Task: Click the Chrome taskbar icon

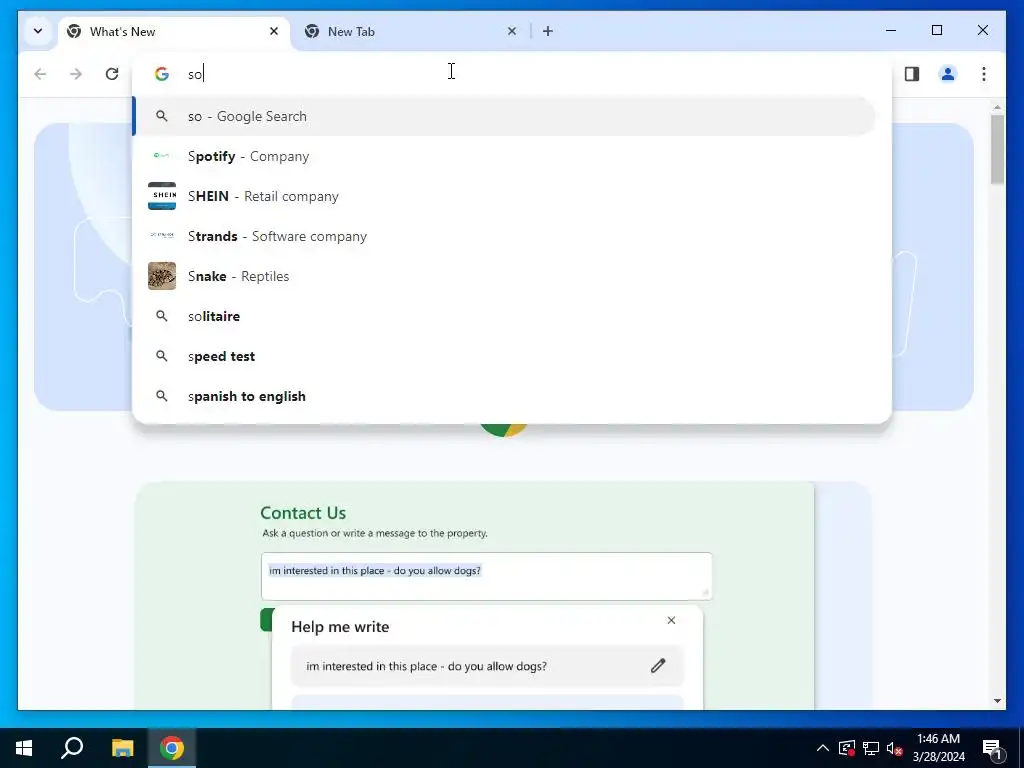Action: 172,748
